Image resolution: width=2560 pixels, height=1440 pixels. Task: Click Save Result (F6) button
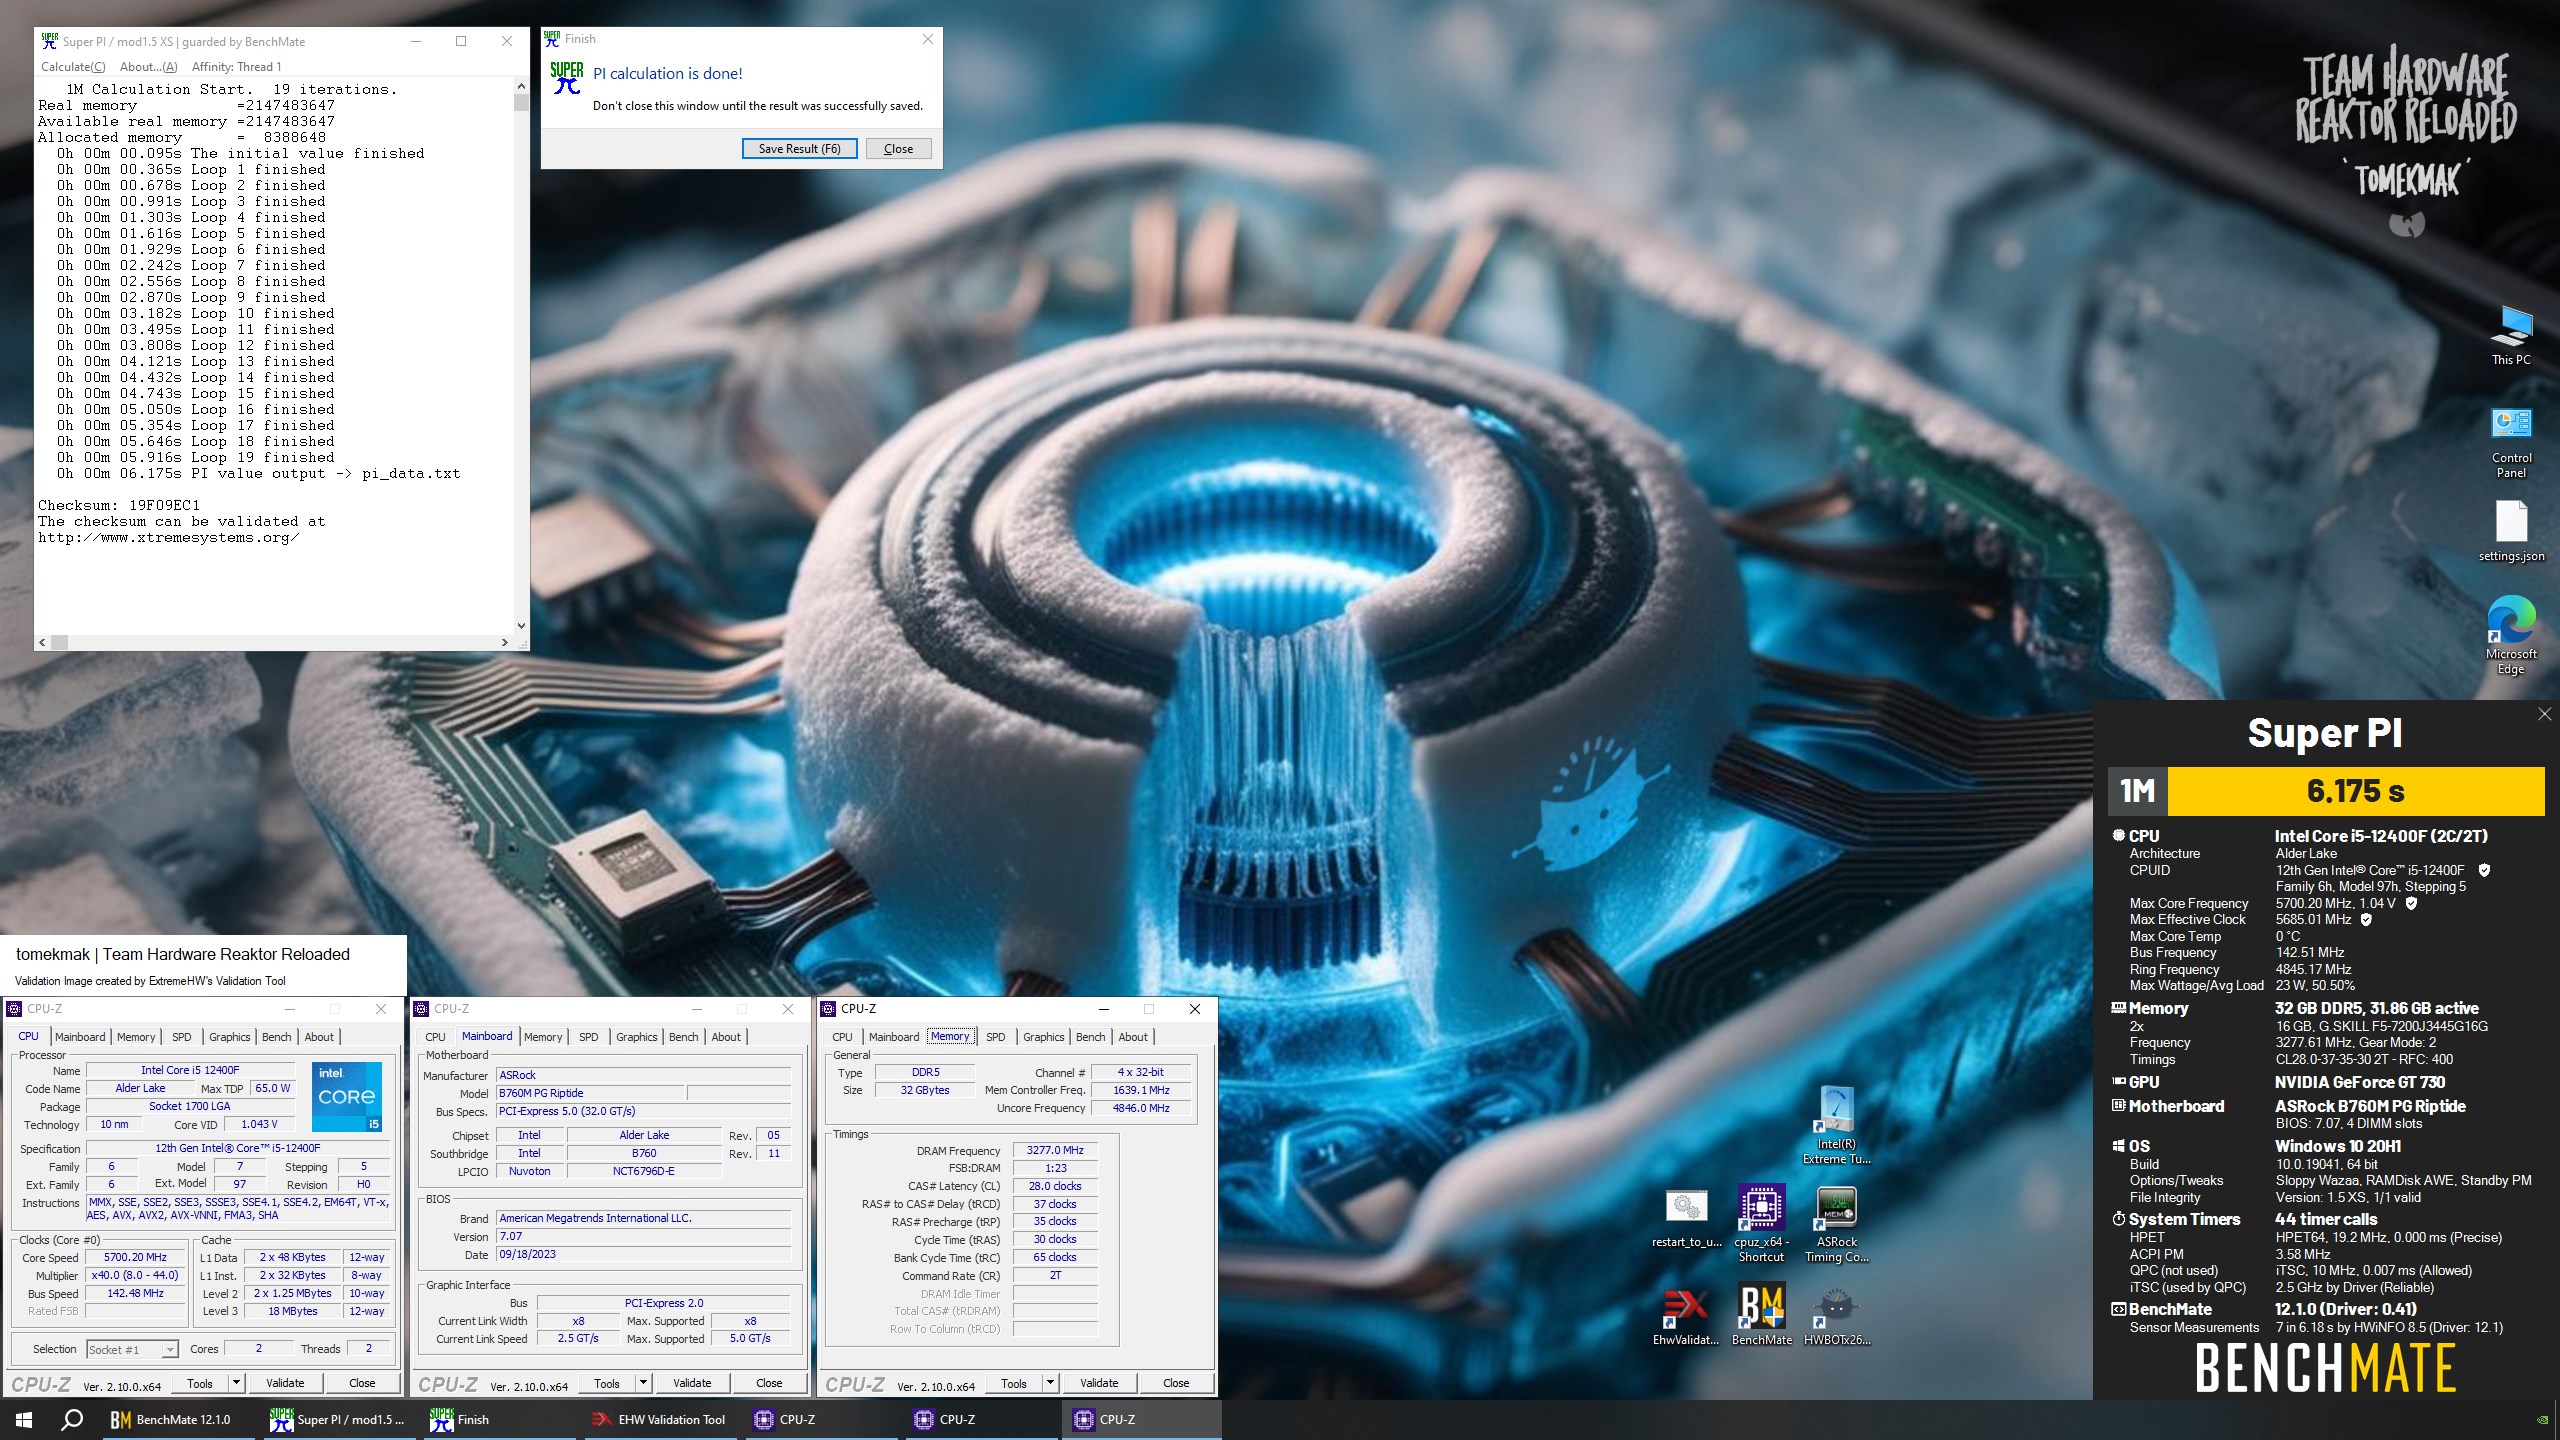[799, 149]
